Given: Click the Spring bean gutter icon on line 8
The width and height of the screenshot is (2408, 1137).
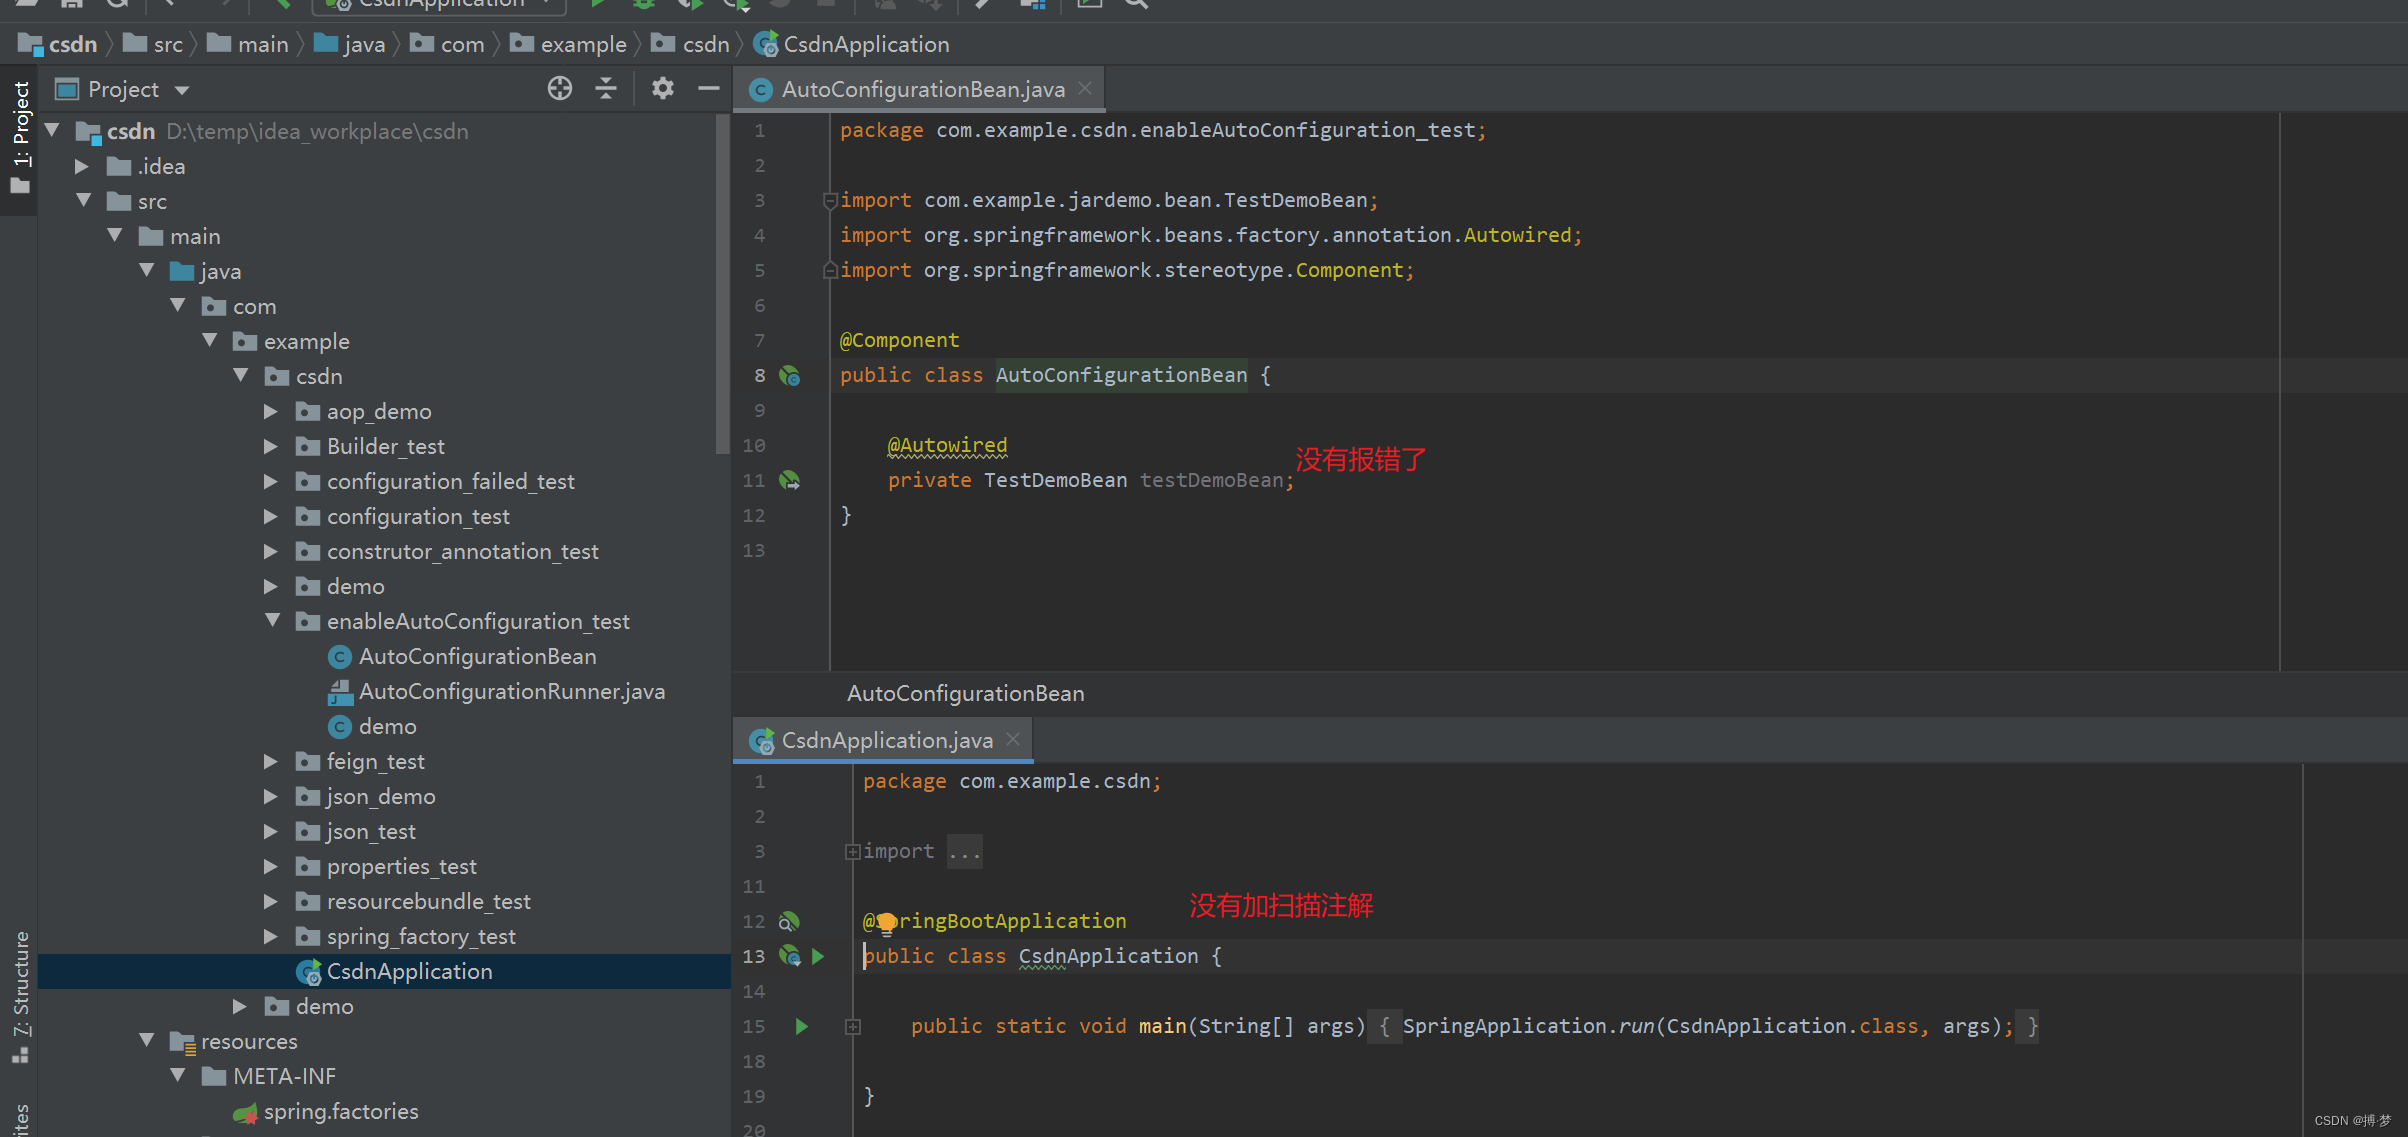Looking at the screenshot, I should pos(790,376).
